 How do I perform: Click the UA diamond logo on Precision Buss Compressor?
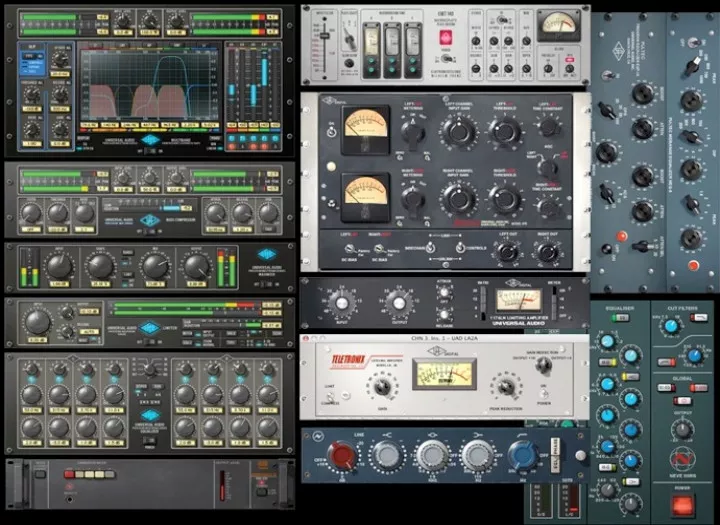[150, 220]
